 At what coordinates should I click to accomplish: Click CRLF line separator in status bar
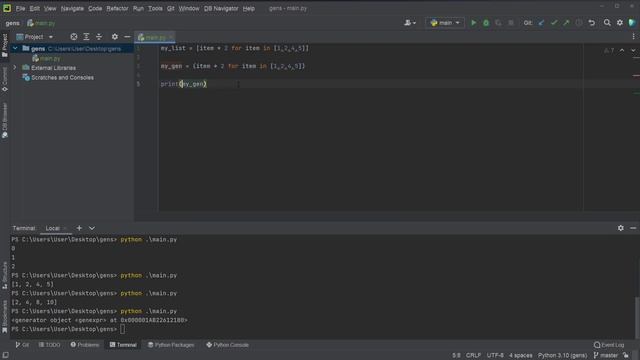pos(473,356)
